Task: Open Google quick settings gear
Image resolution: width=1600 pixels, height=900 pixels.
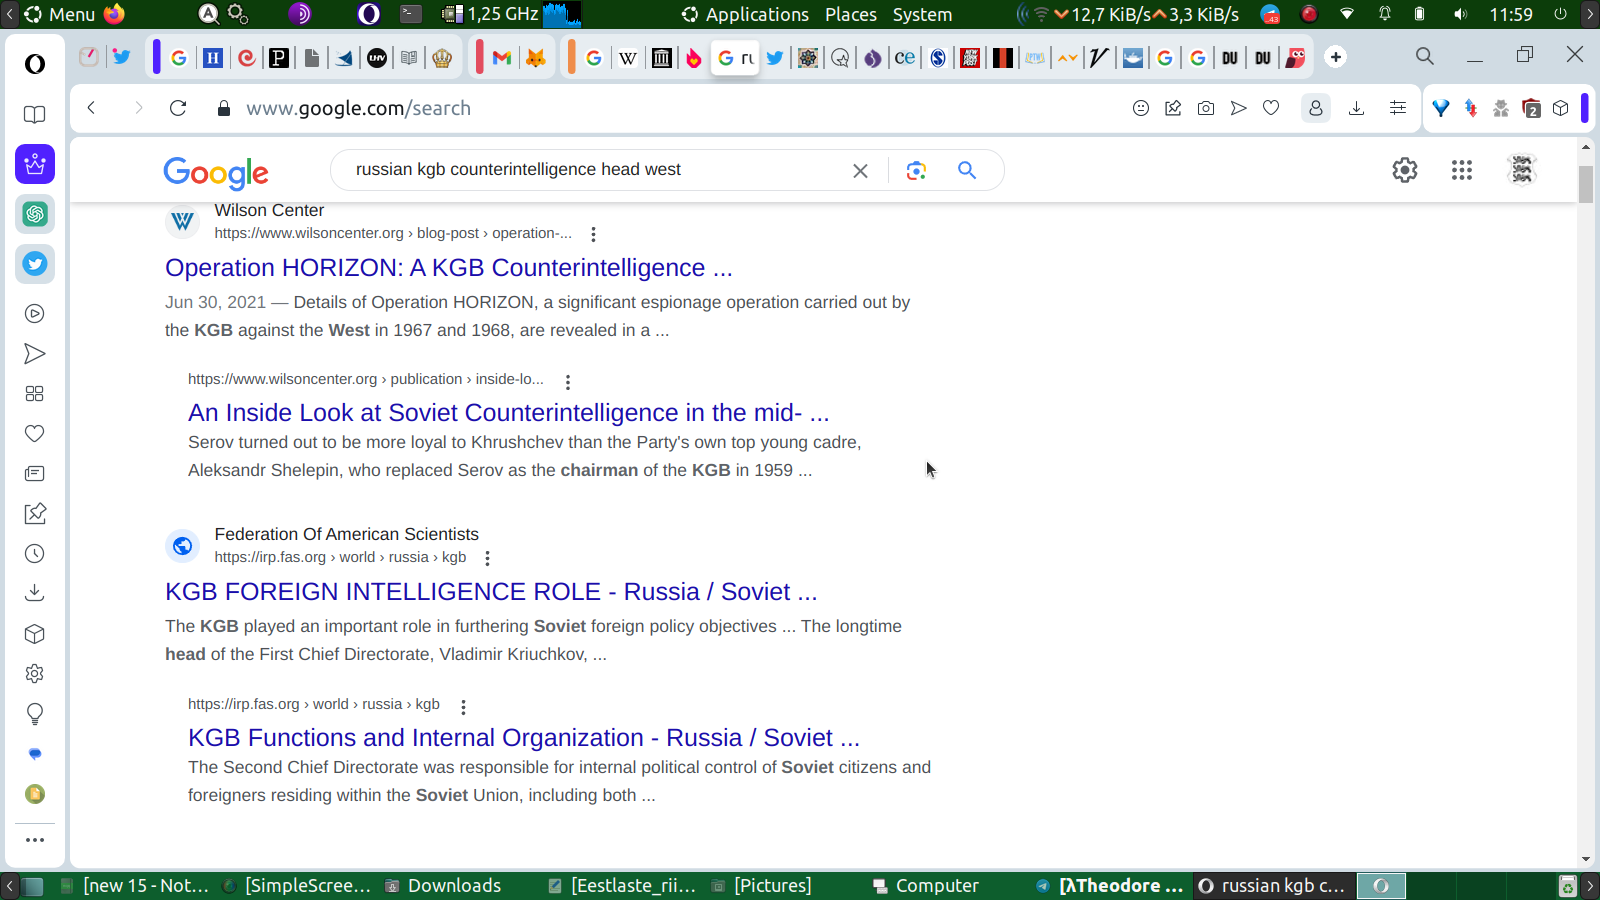Action: click(x=1405, y=170)
